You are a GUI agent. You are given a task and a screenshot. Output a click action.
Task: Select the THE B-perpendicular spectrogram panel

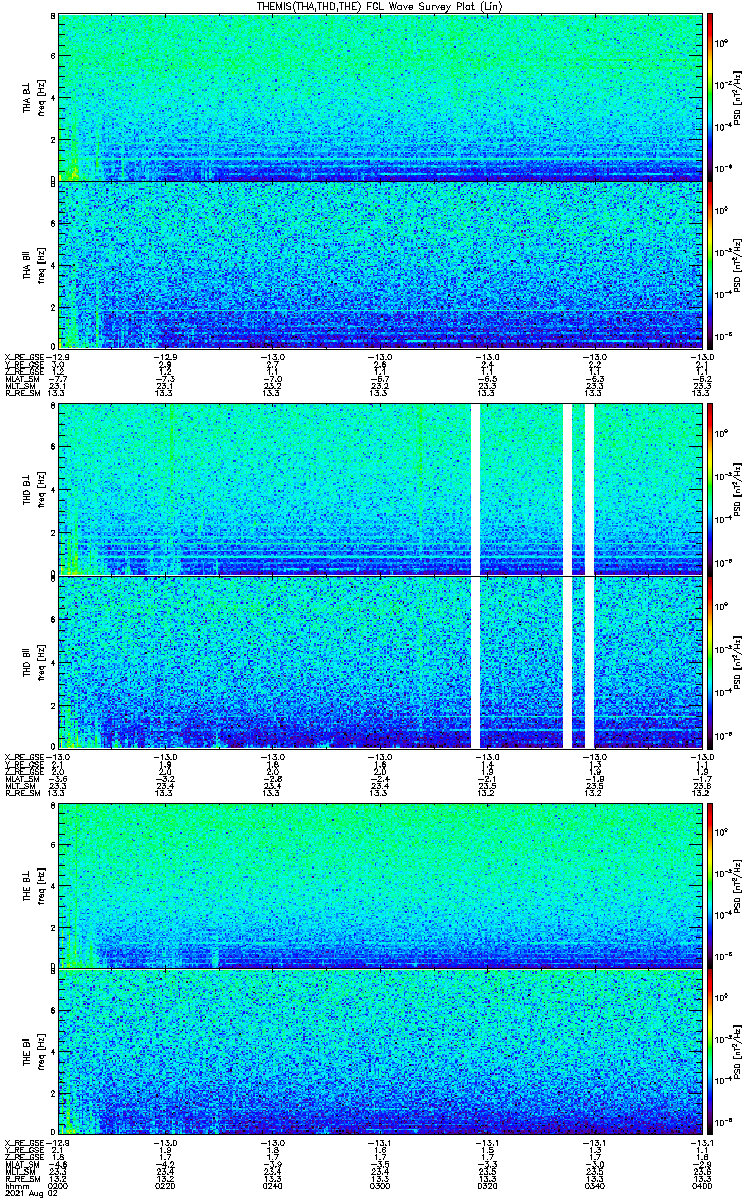click(380, 885)
